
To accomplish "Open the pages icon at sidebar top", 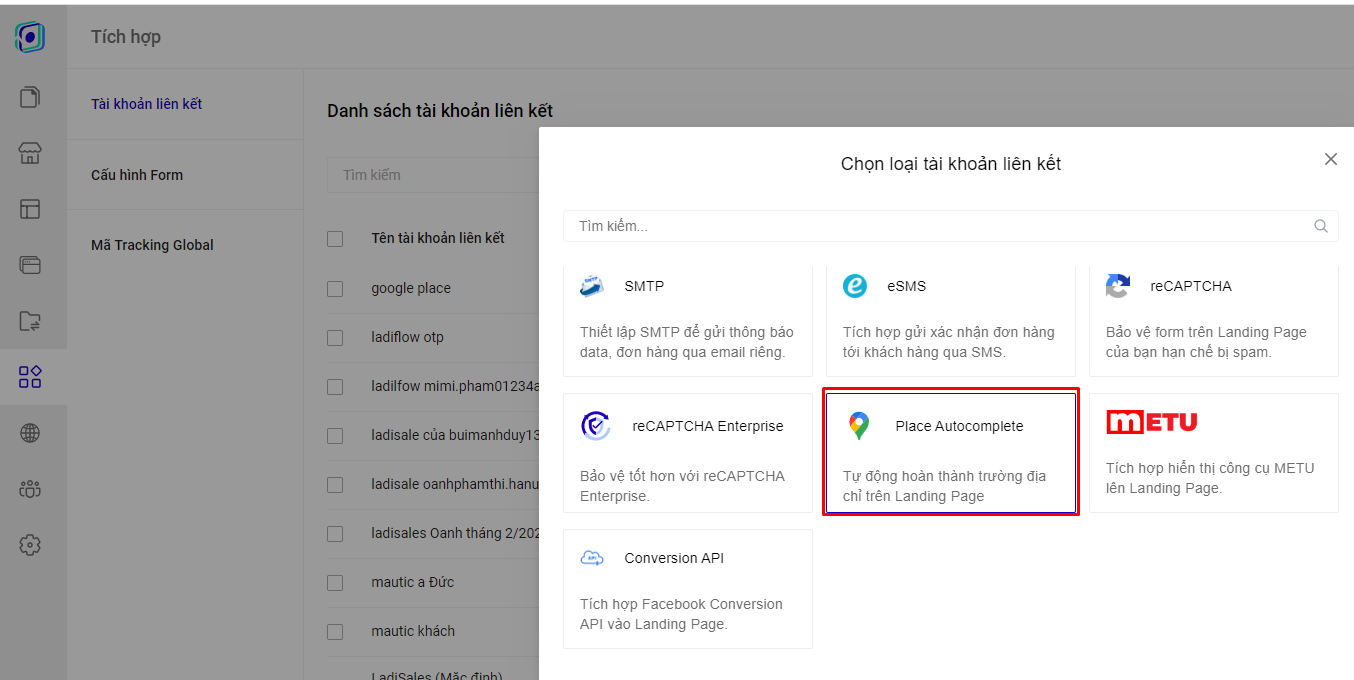I will tap(30, 97).
